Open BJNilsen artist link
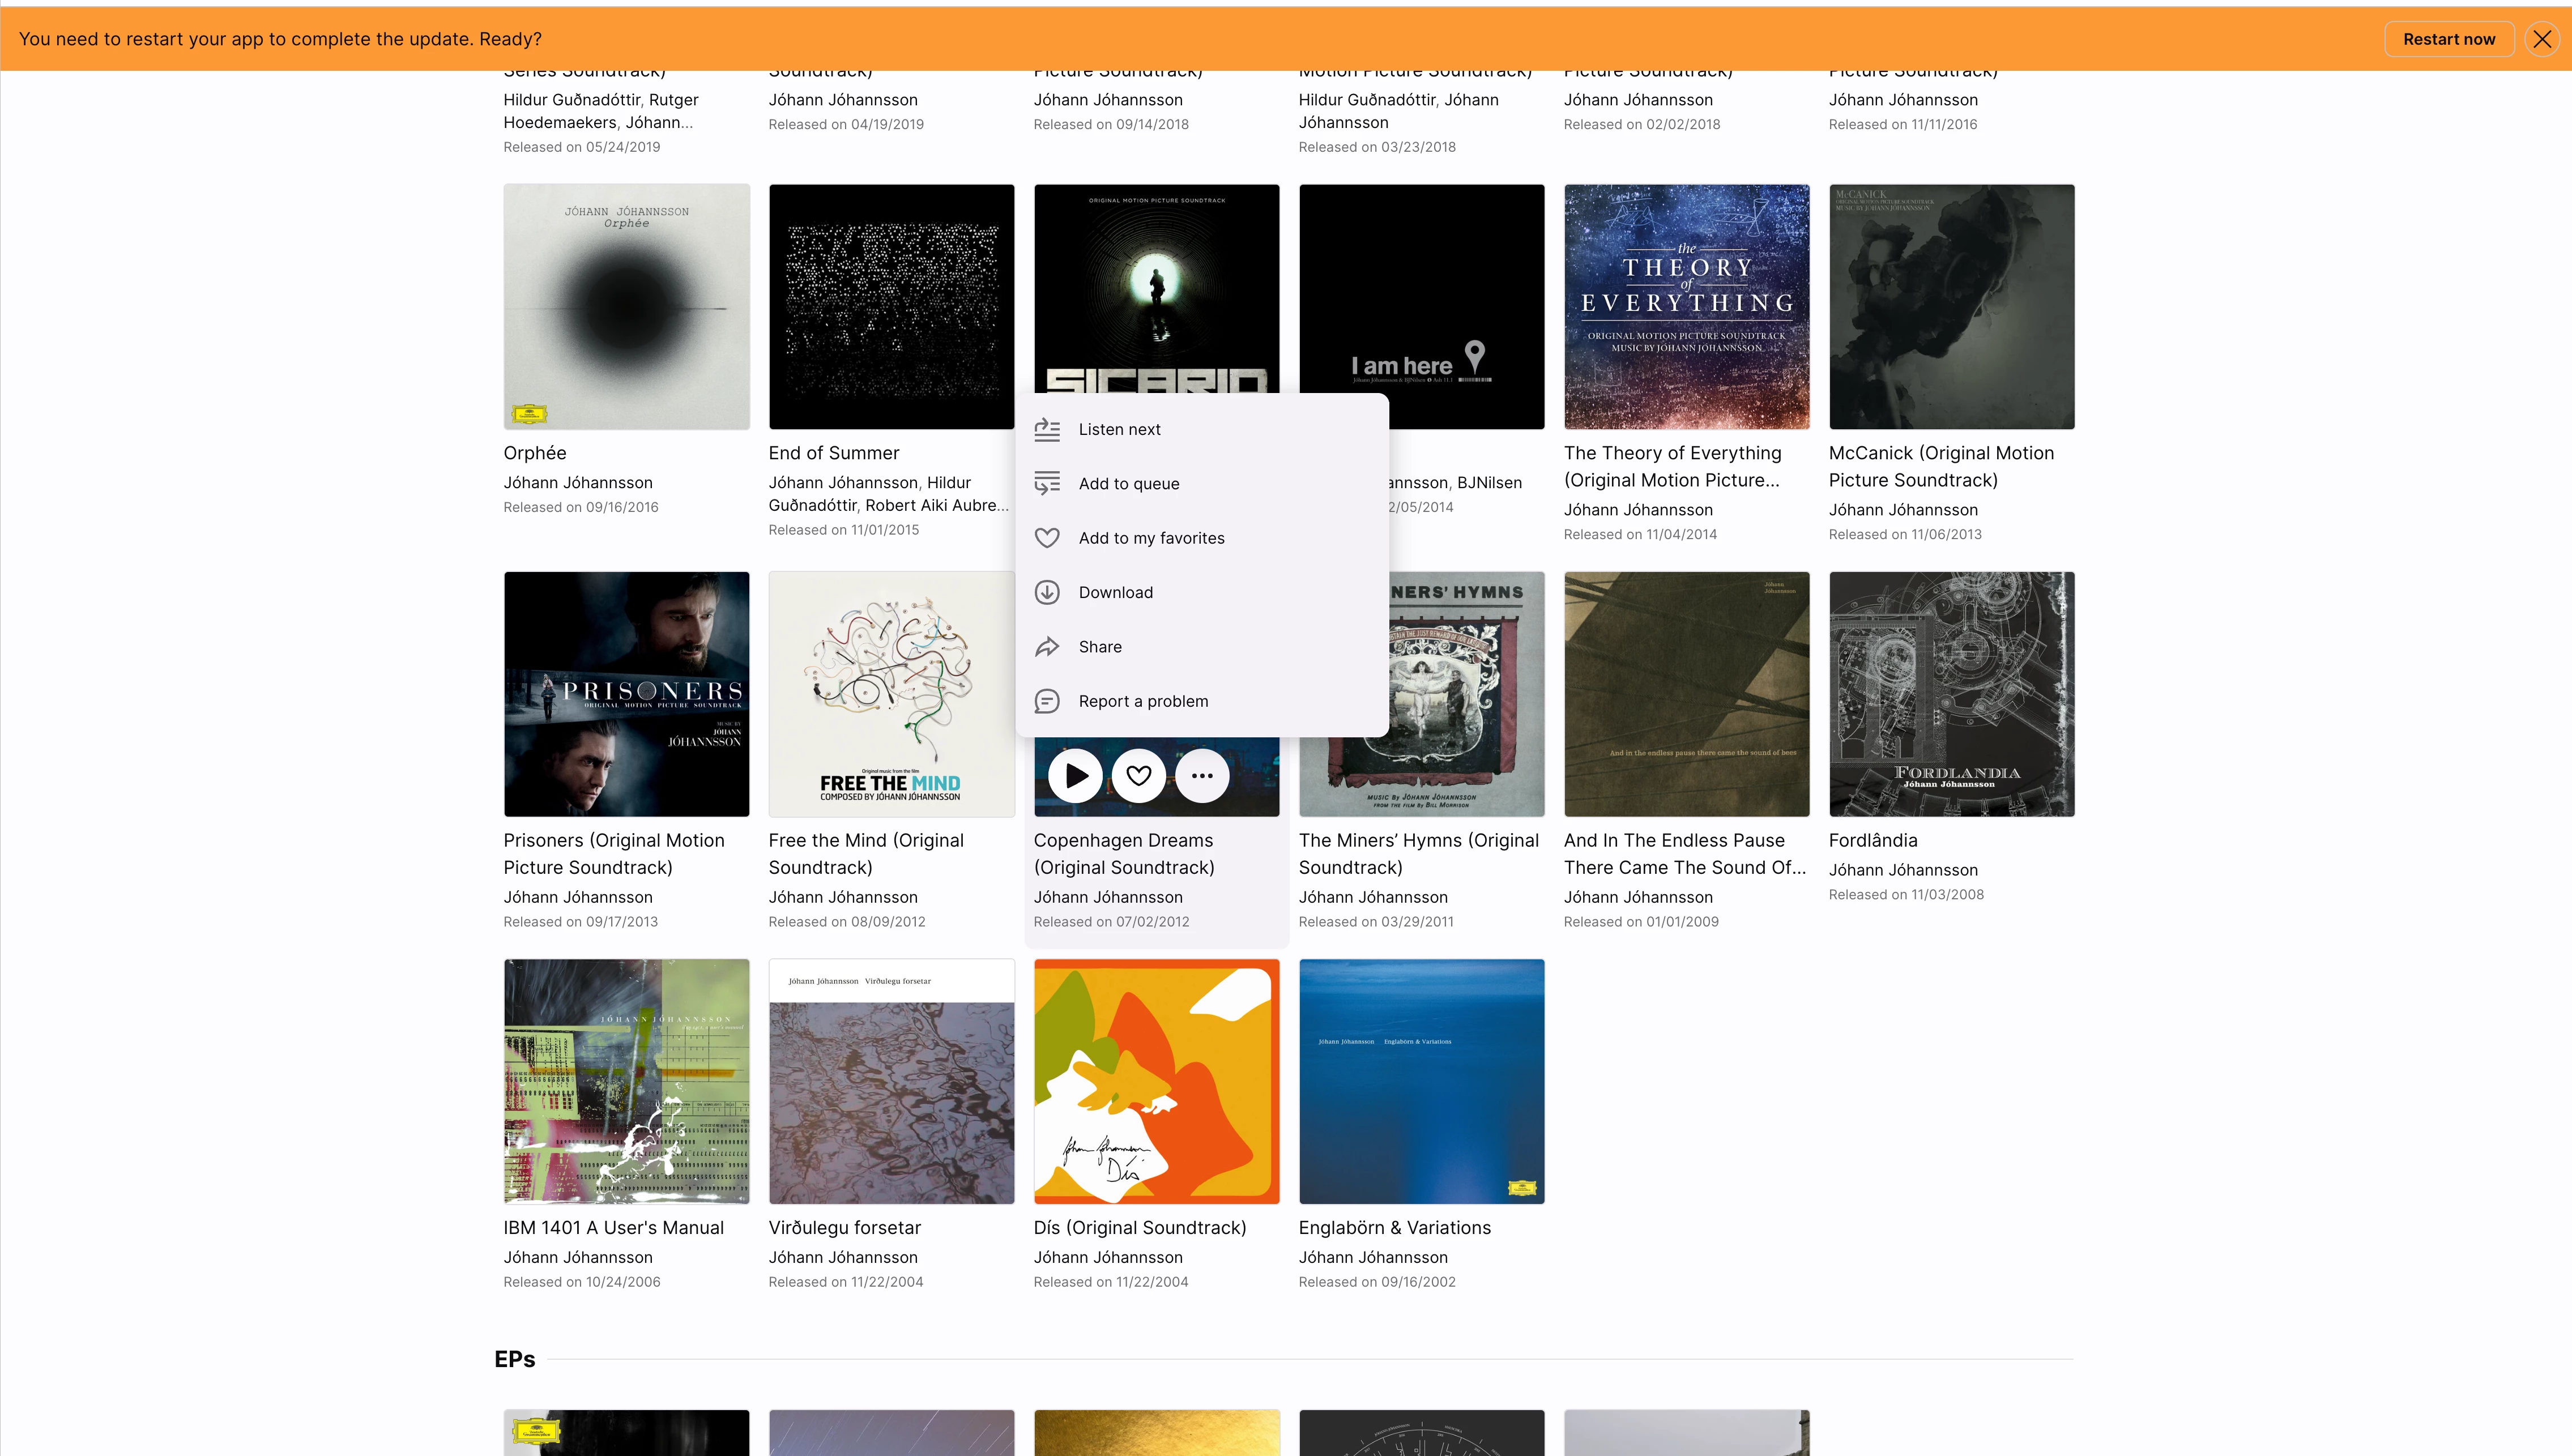Screen dimensions: 2572x1456 point(1489,482)
